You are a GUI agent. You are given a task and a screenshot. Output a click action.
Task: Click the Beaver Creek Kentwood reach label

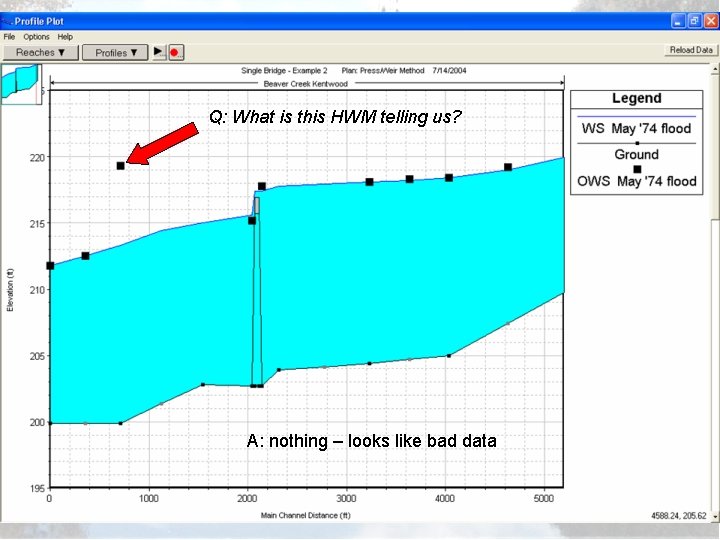click(x=305, y=84)
